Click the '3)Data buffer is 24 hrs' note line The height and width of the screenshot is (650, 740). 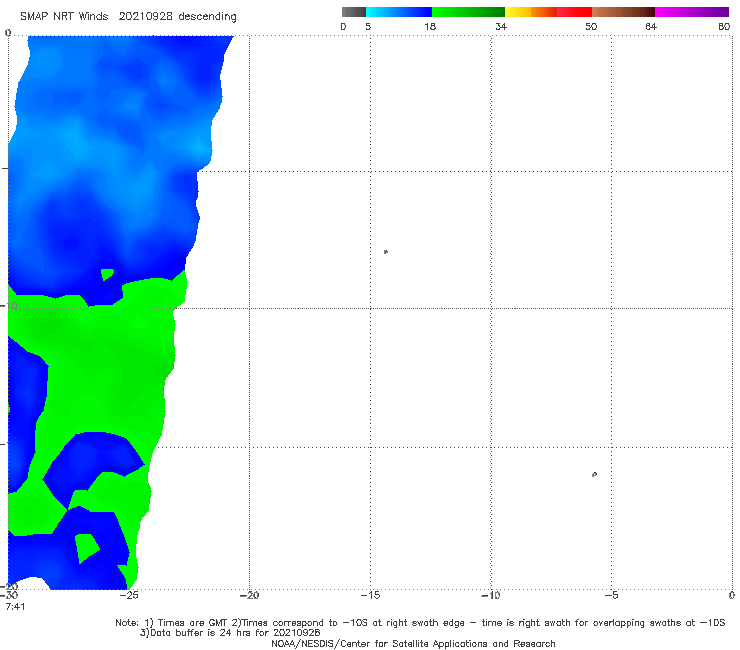pyautogui.click(x=230, y=633)
